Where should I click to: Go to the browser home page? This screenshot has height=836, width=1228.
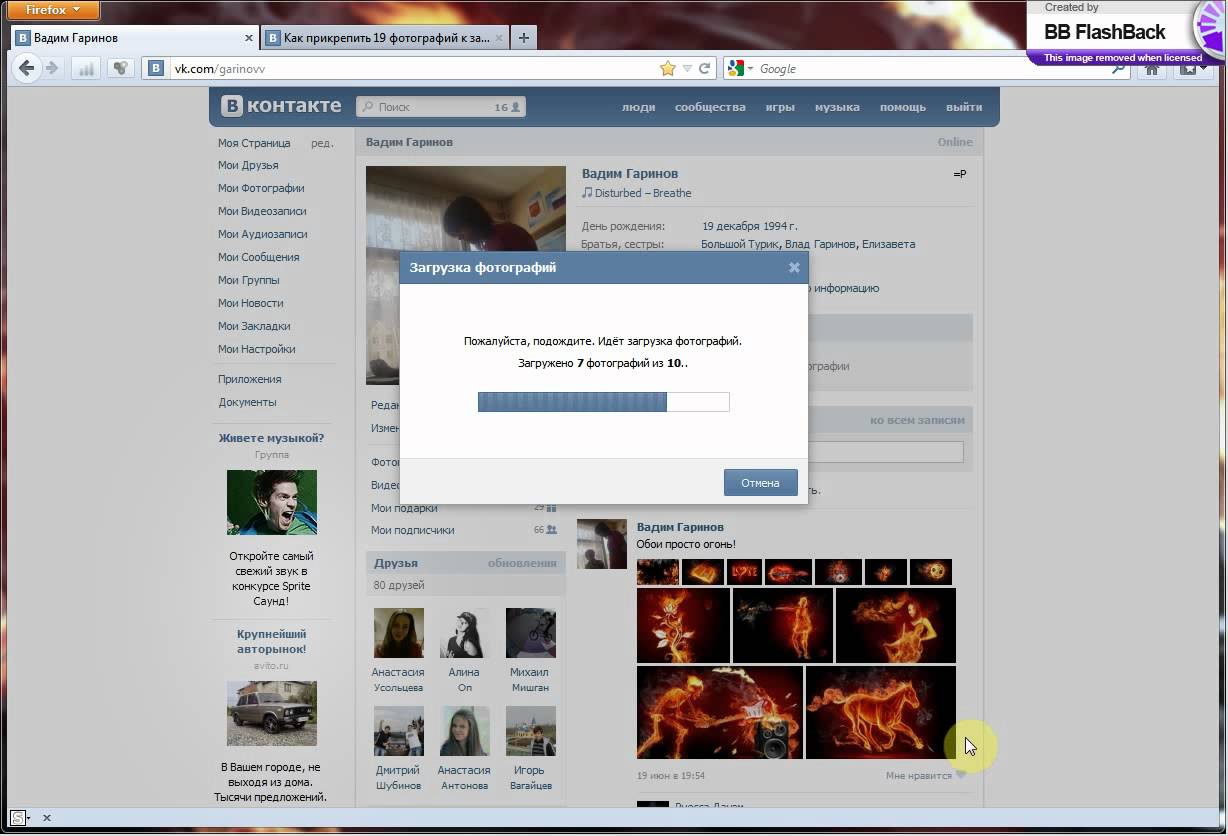[1153, 69]
